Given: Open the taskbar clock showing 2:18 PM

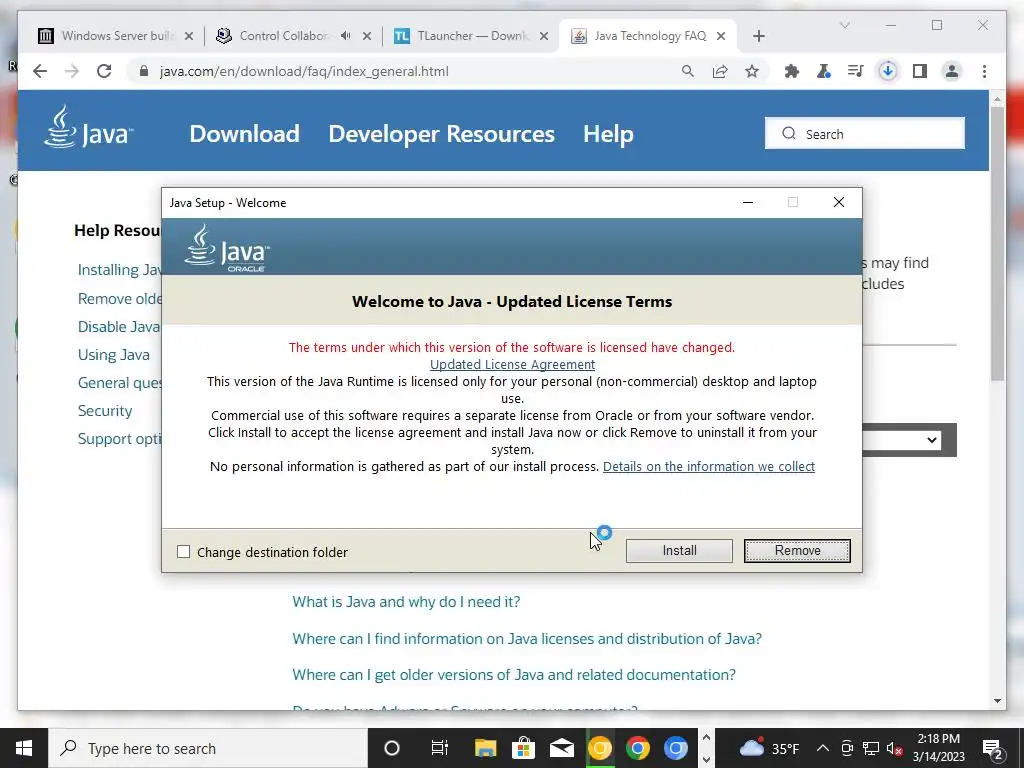Looking at the screenshot, I should tap(938, 748).
